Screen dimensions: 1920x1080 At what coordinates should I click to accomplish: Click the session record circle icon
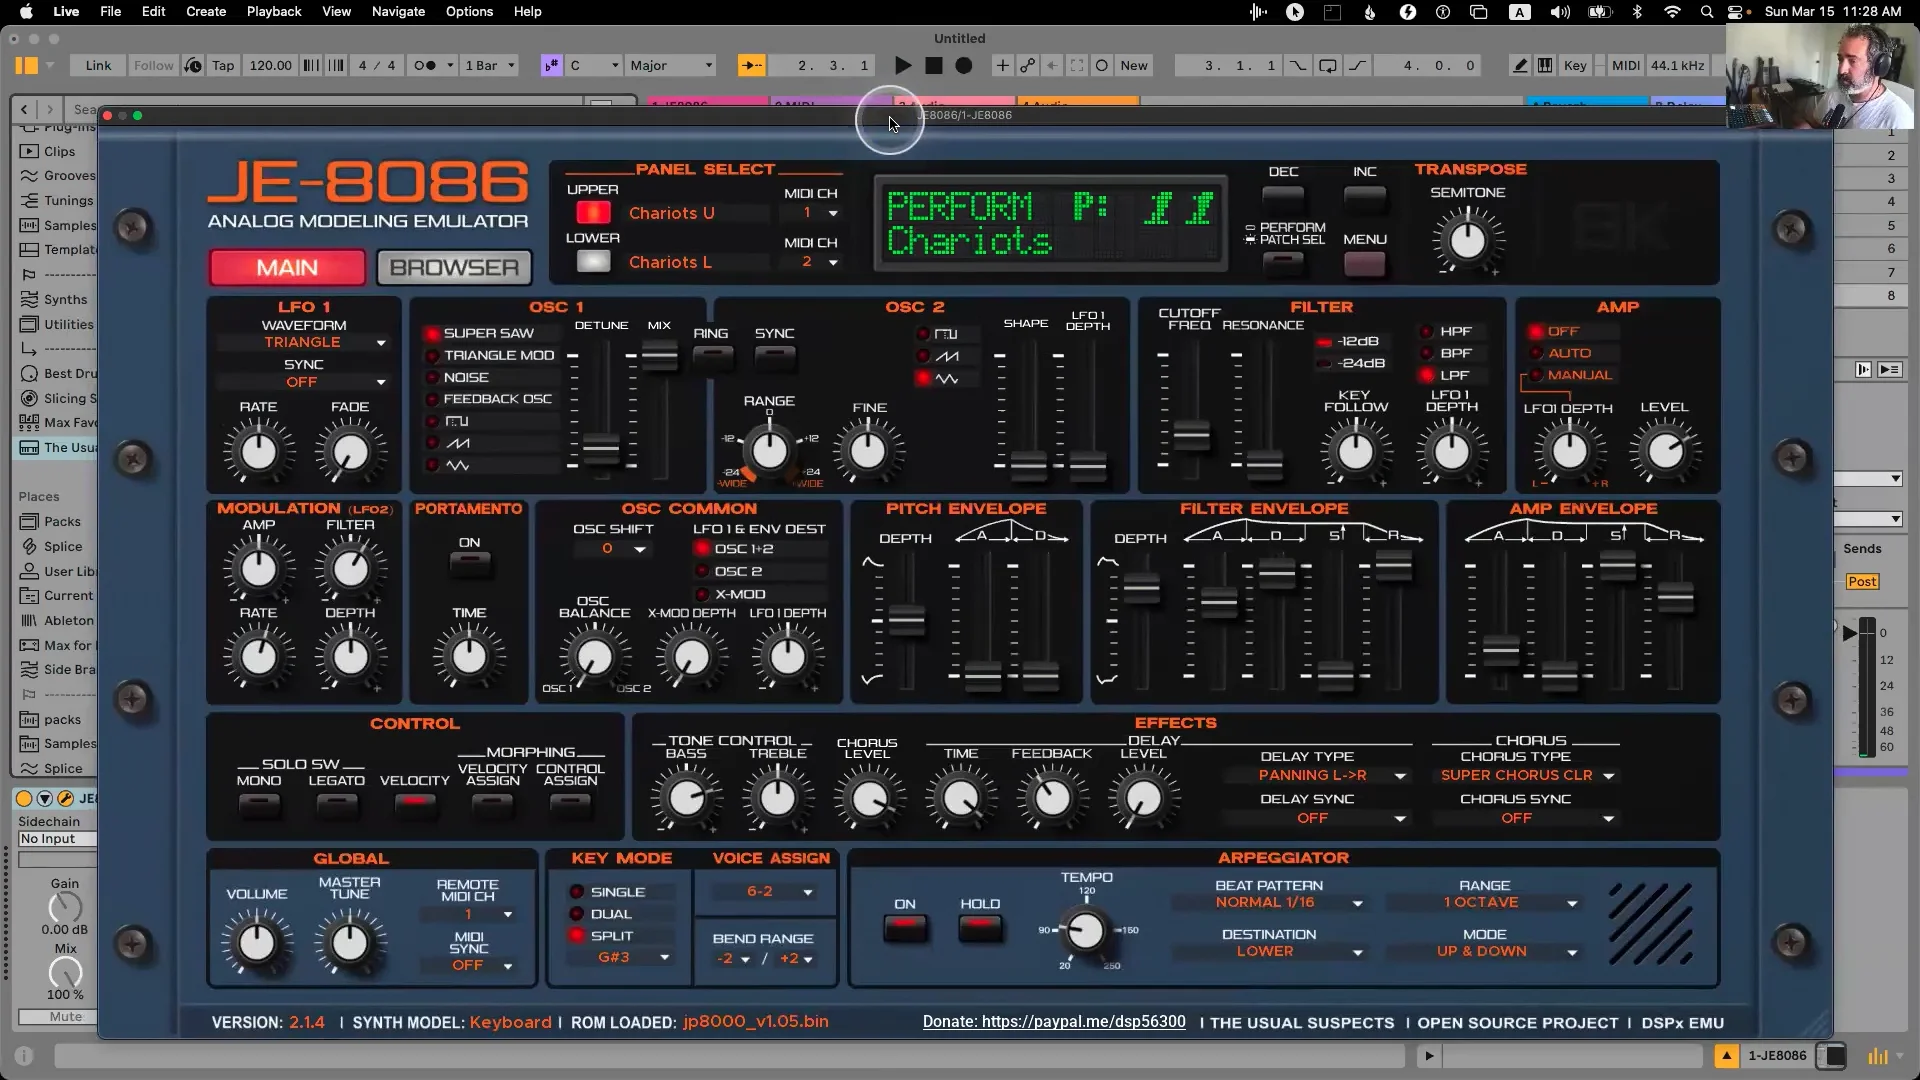[x=1102, y=66]
